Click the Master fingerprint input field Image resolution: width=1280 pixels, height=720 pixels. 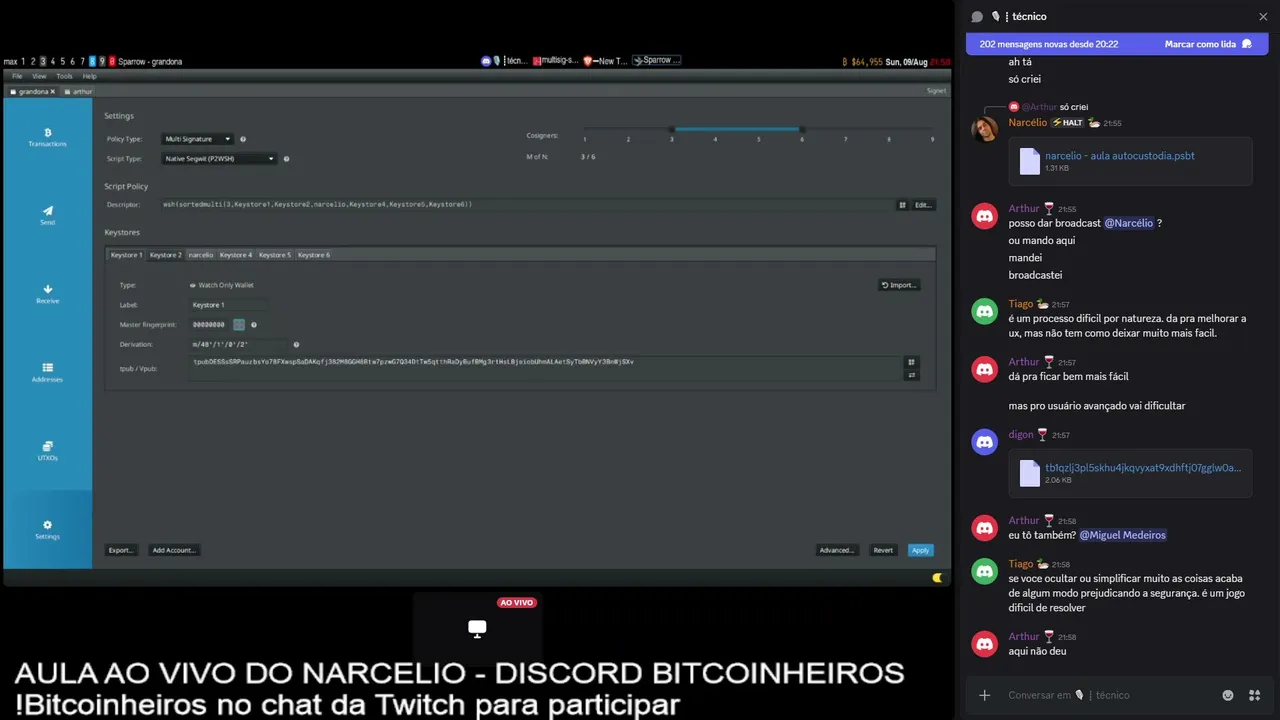pyautogui.click(x=210, y=325)
